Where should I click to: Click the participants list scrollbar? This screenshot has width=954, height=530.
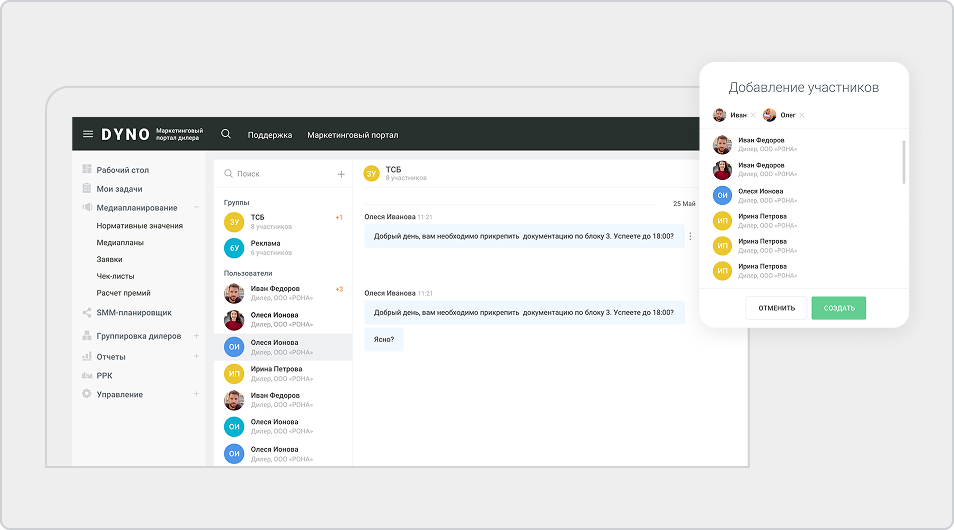tap(904, 162)
